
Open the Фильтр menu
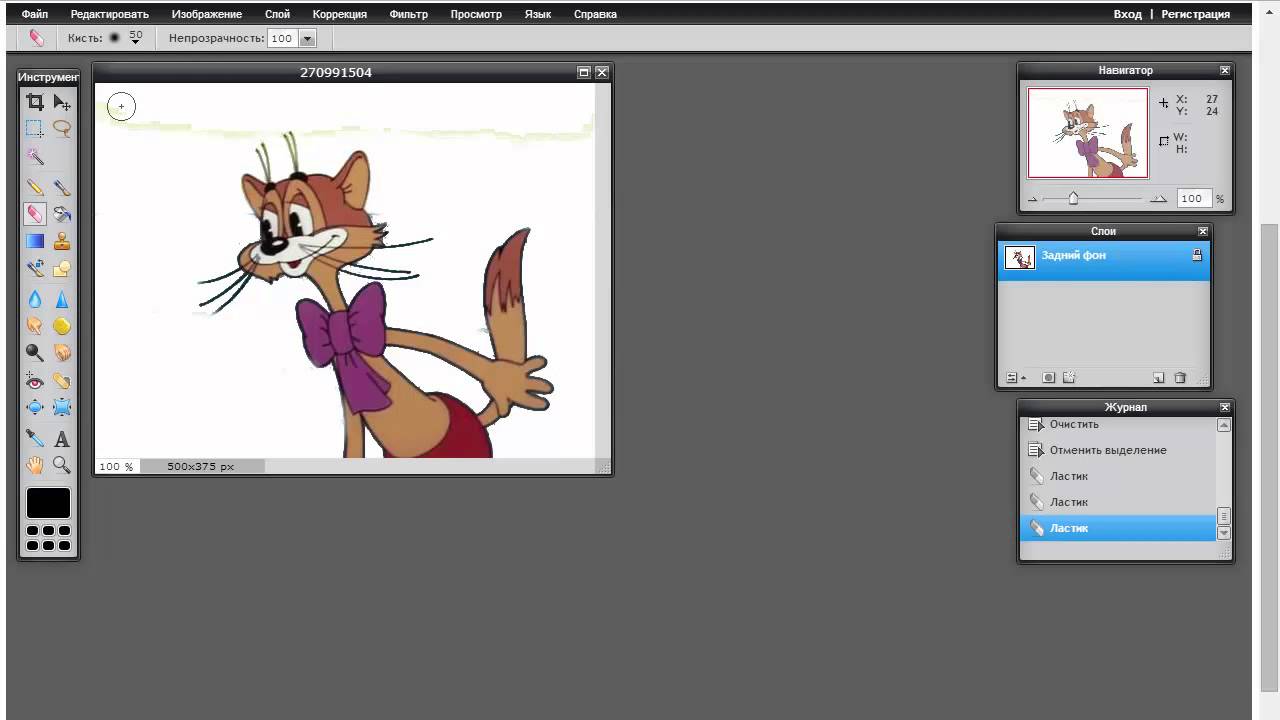coord(408,14)
